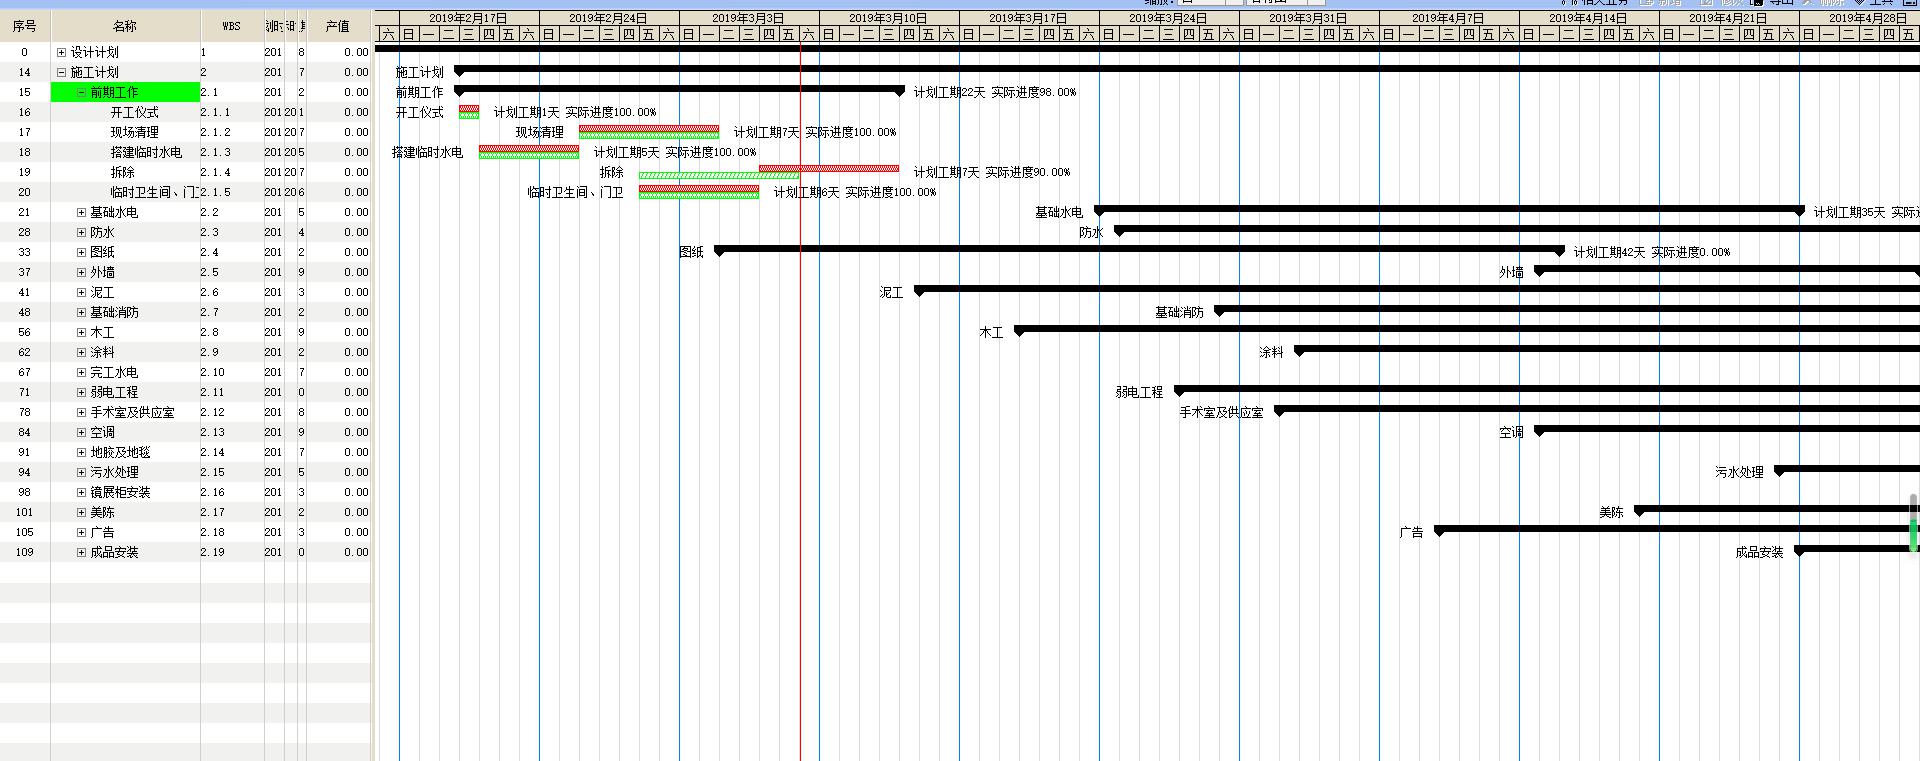Viewport: 1920px width, 761px height.
Task: Select the 开工仪式 task row
Action: [134, 112]
